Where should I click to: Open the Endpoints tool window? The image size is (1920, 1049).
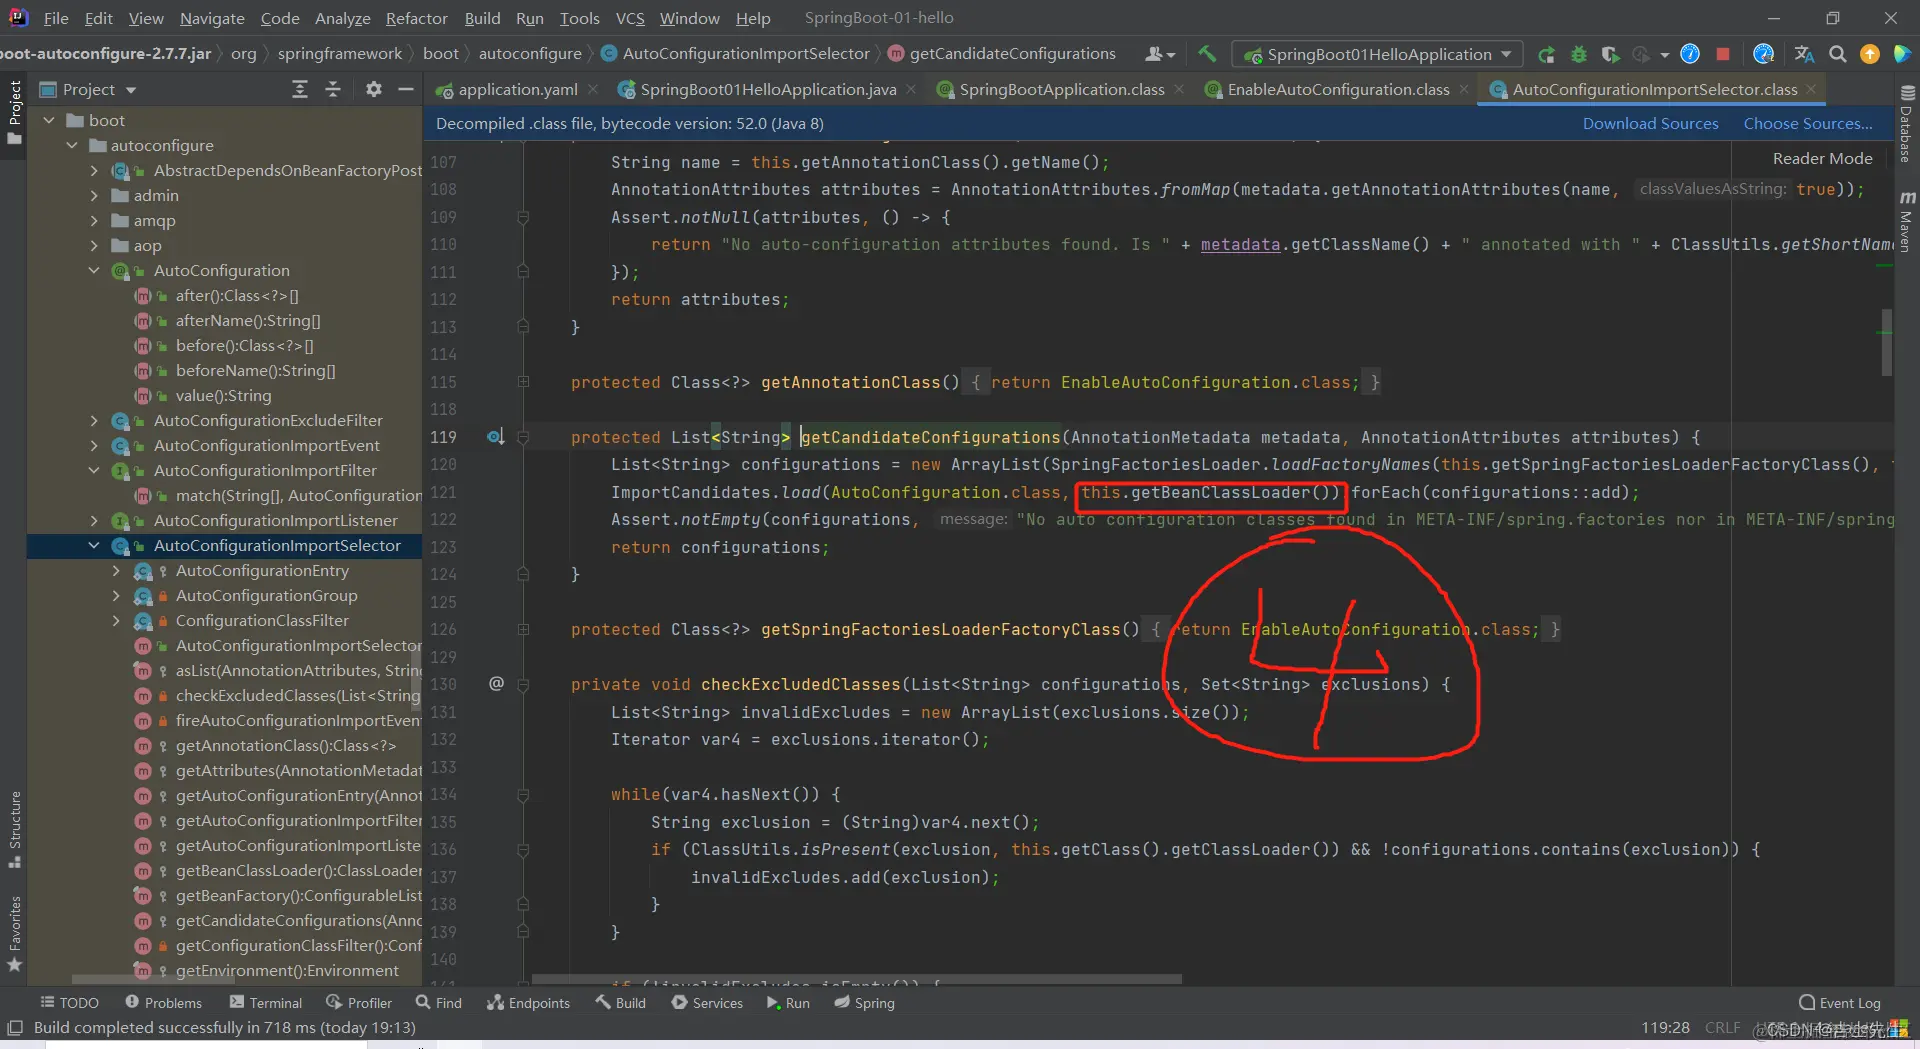(x=528, y=1003)
